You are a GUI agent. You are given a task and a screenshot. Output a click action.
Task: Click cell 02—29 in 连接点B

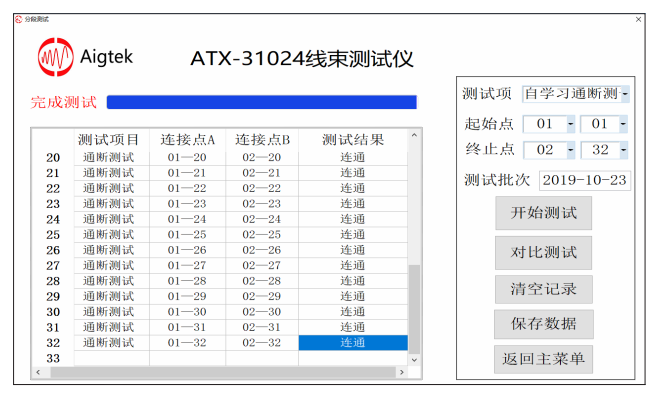[262, 296]
